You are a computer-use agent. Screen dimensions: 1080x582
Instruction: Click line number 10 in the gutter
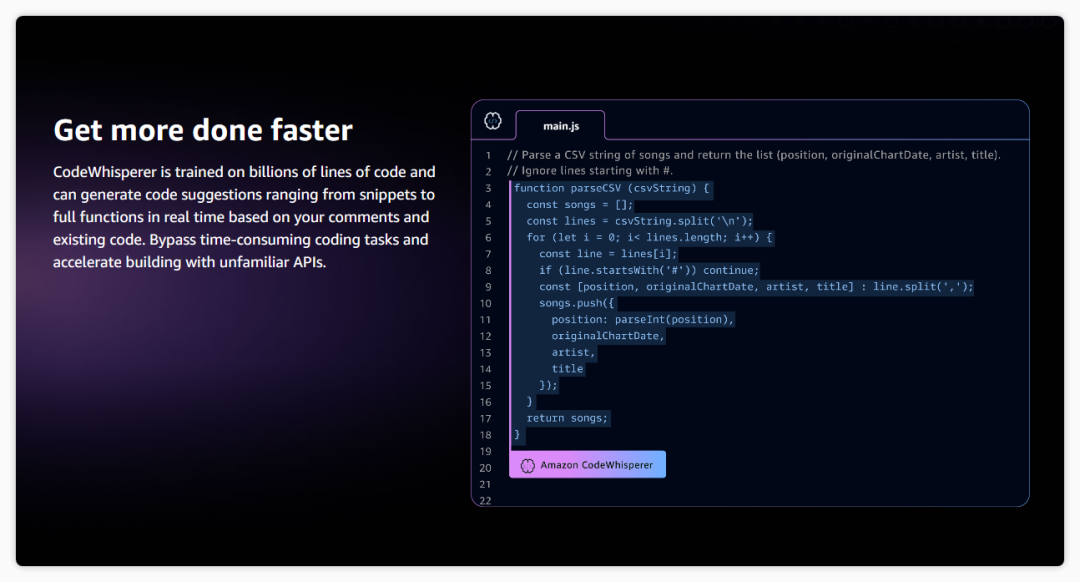486,304
